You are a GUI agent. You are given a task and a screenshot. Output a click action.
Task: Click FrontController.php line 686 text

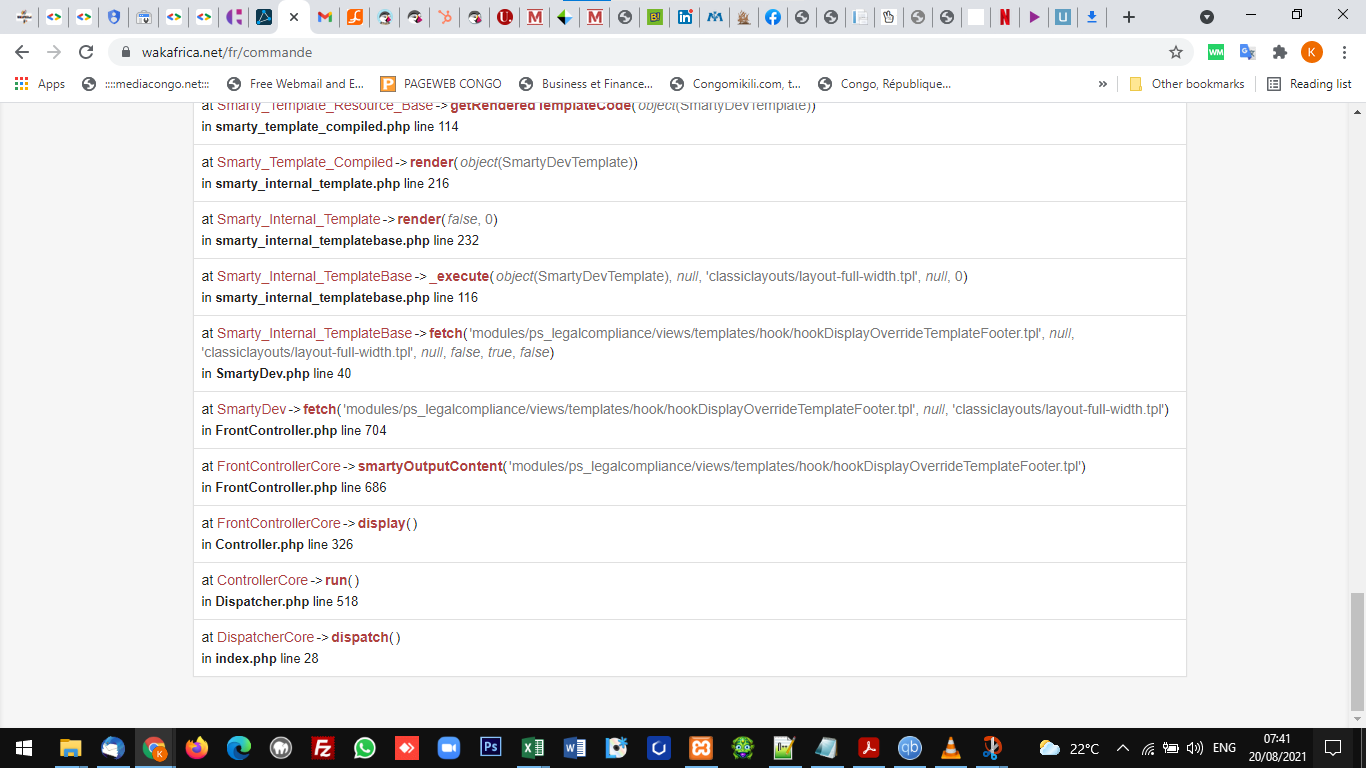[293, 488]
